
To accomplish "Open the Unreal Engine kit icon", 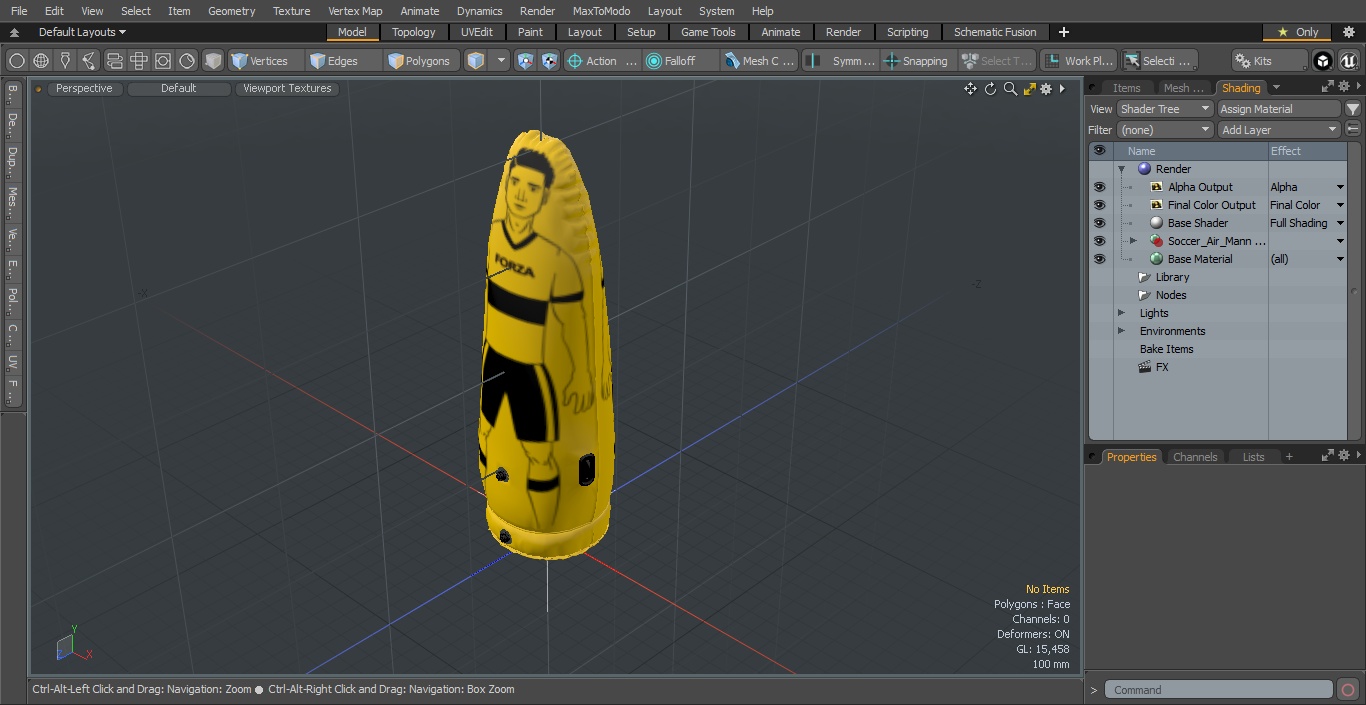I will tap(1348, 61).
